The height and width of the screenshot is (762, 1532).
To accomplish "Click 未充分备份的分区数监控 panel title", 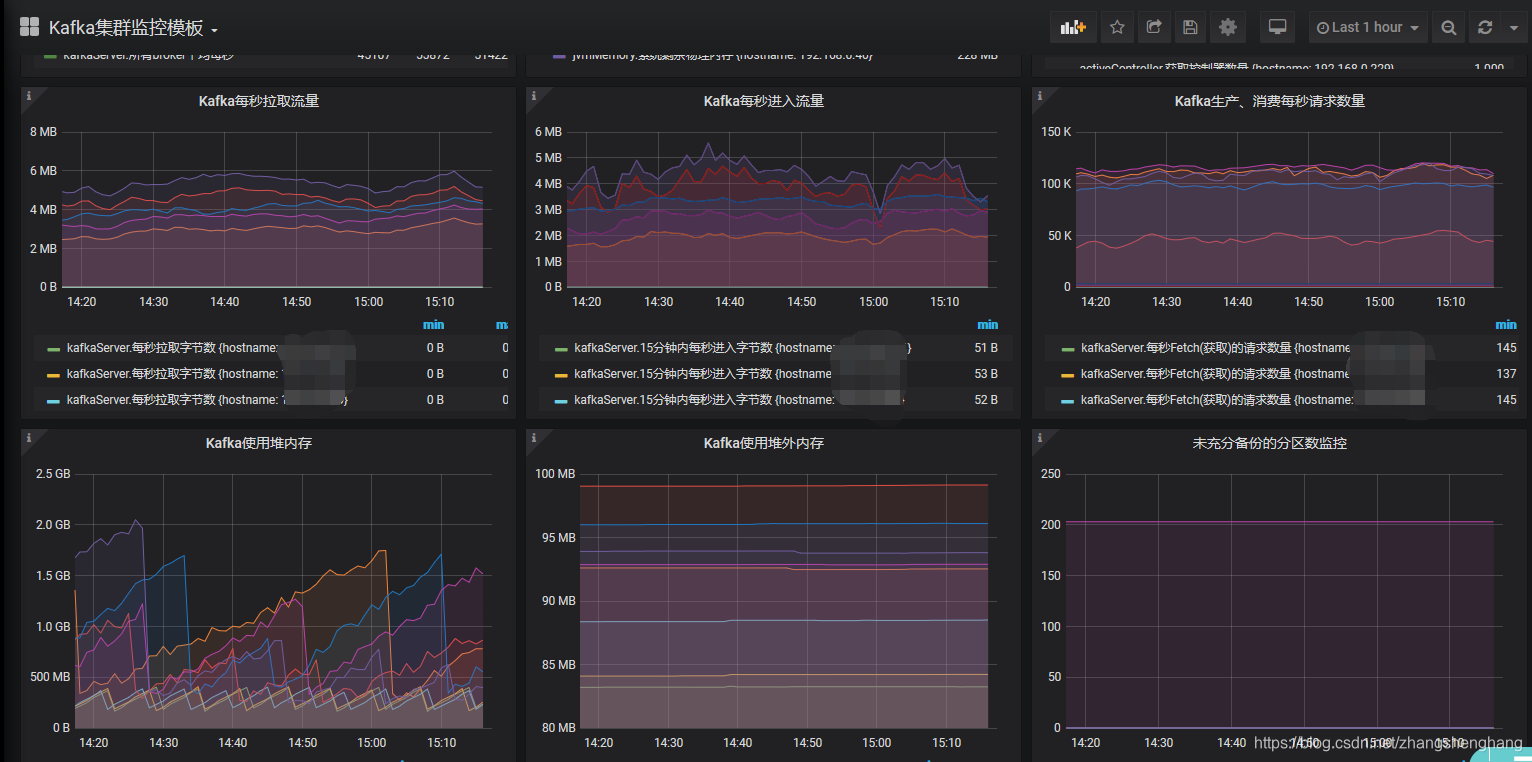I will click(x=1270, y=443).
